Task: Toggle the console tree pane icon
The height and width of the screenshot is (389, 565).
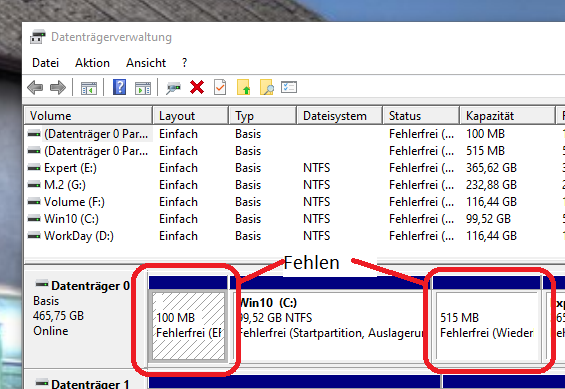Action: 89,88
